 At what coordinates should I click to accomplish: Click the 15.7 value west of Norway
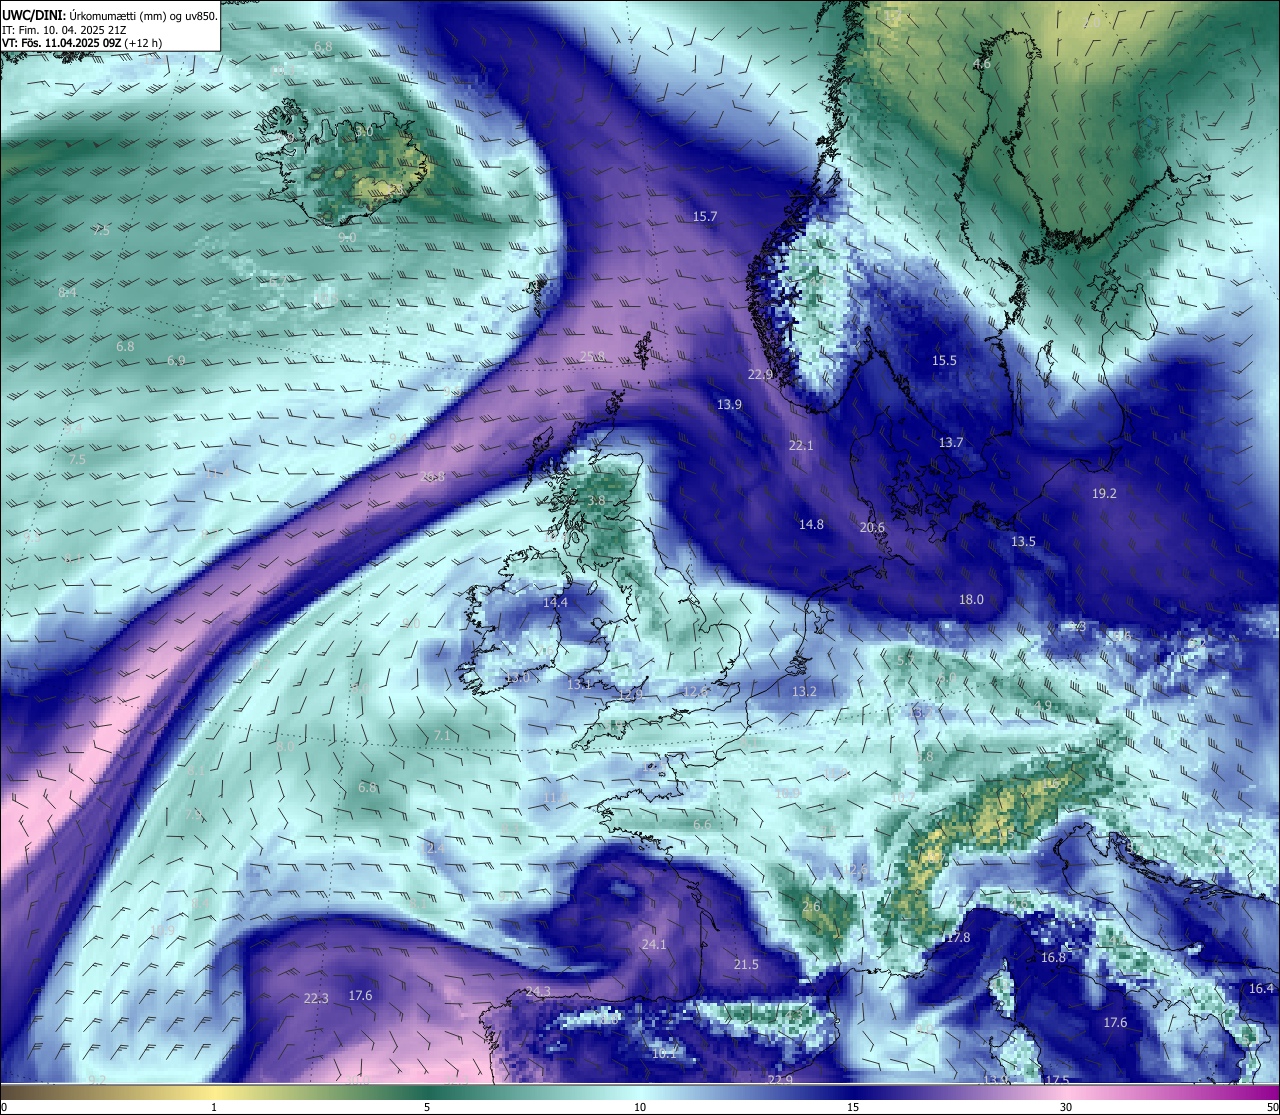coord(705,216)
